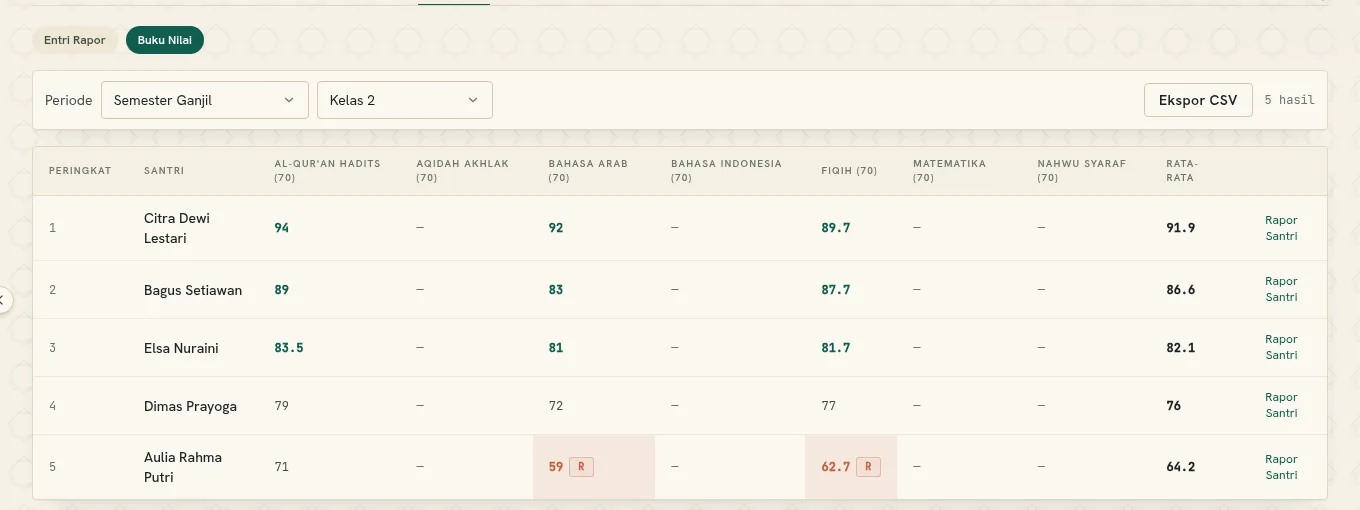Click Bagus's average 86.6
Image resolution: width=1360 pixels, height=510 pixels.
[x=1181, y=290]
